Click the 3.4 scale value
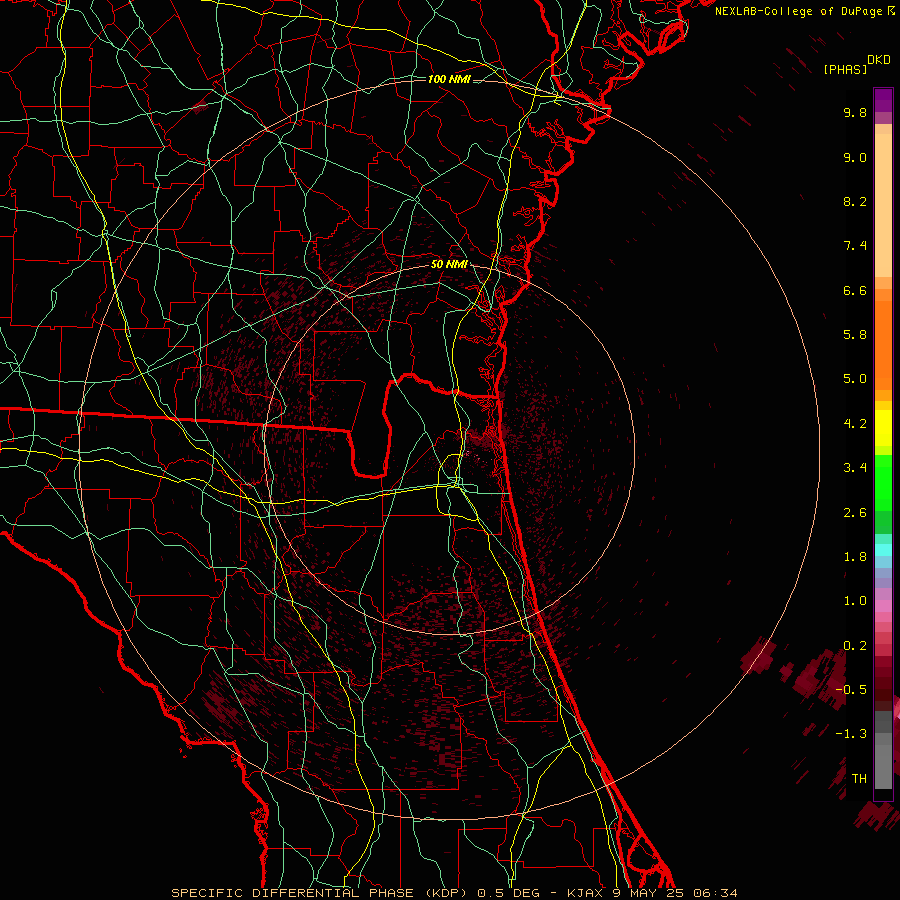Viewport: 900px width, 900px height. point(855,468)
